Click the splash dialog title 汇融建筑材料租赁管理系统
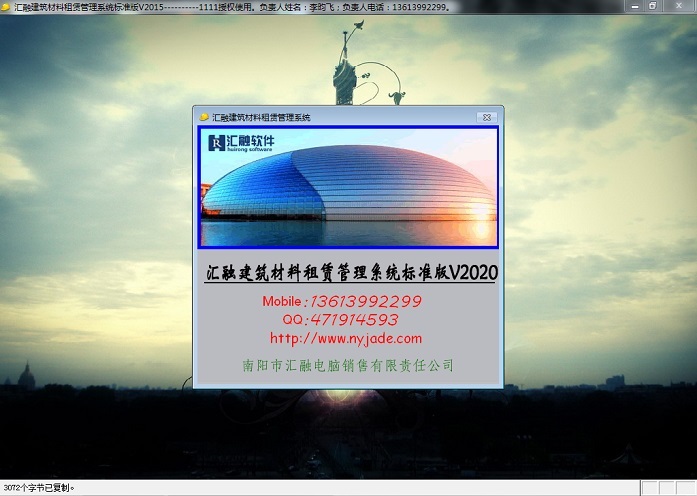 point(261,117)
